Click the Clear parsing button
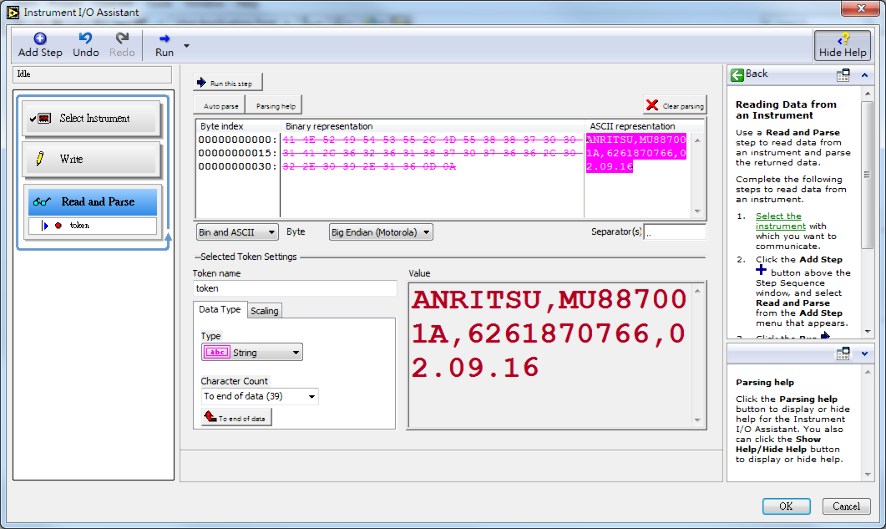886x529 pixels. point(675,105)
